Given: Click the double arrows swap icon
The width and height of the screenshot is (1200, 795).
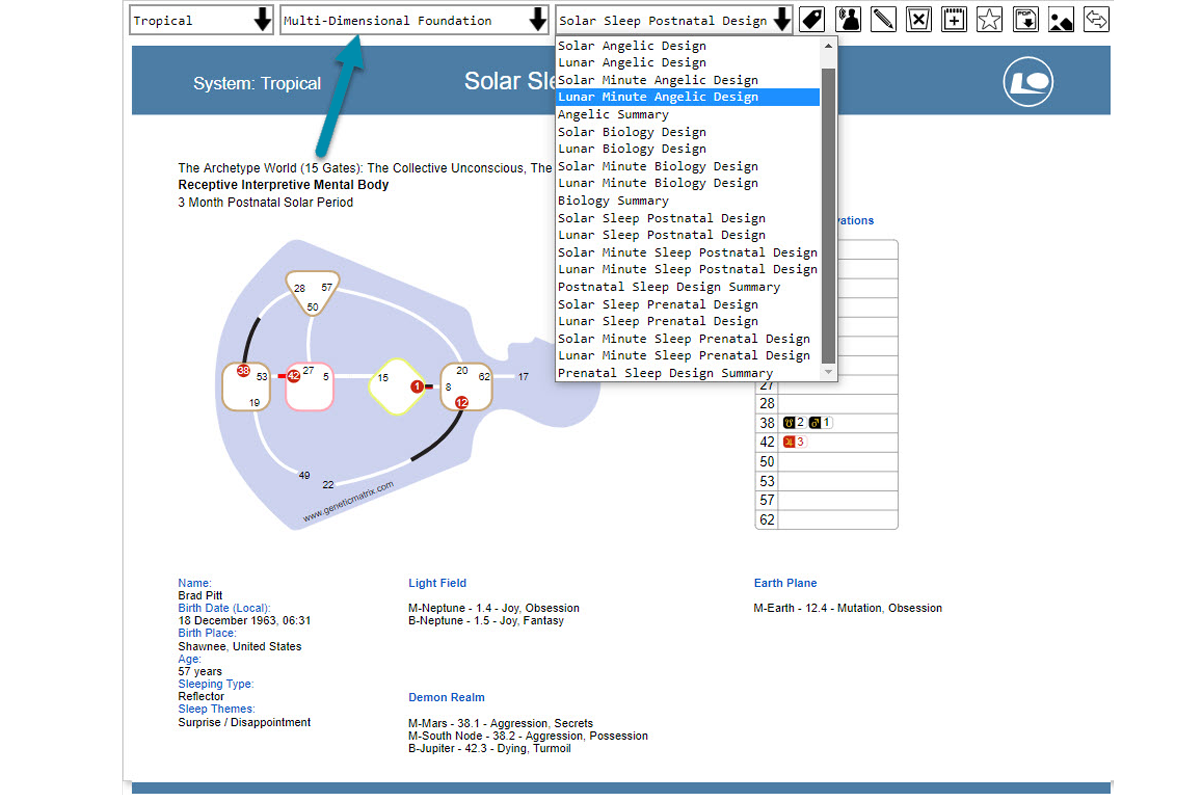Looking at the screenshot, I should 1096,19.
